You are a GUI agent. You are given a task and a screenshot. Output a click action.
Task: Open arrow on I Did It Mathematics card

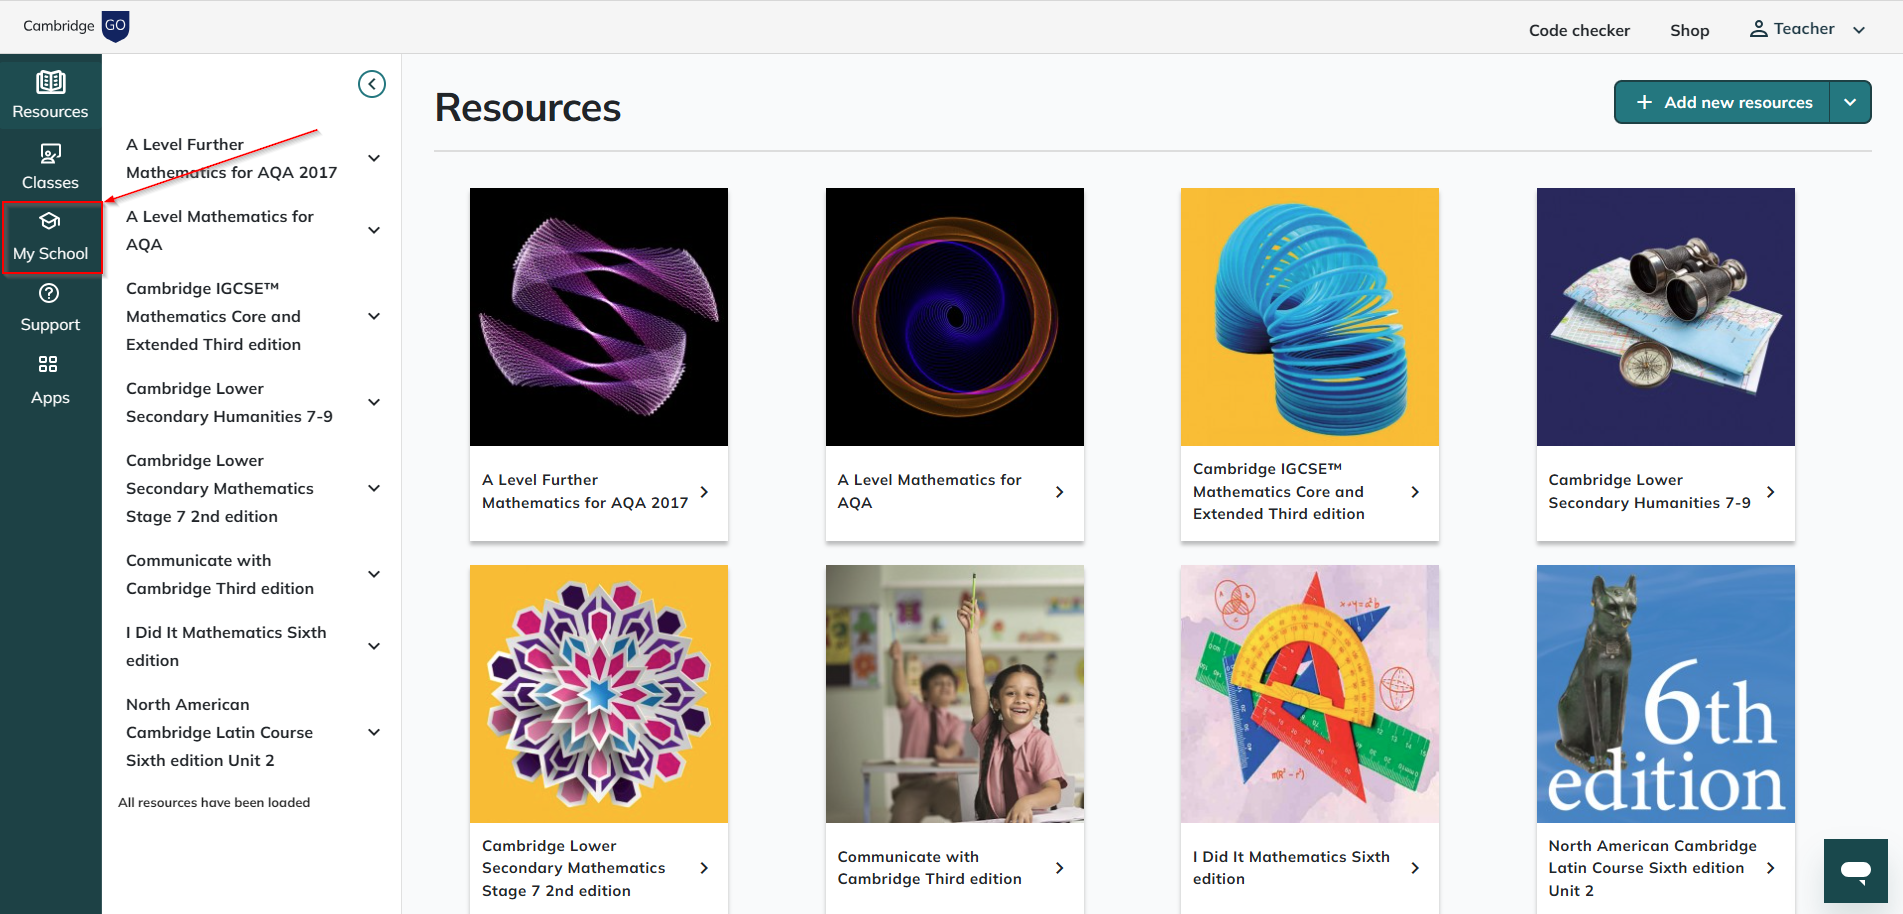tap(1415, 868)
